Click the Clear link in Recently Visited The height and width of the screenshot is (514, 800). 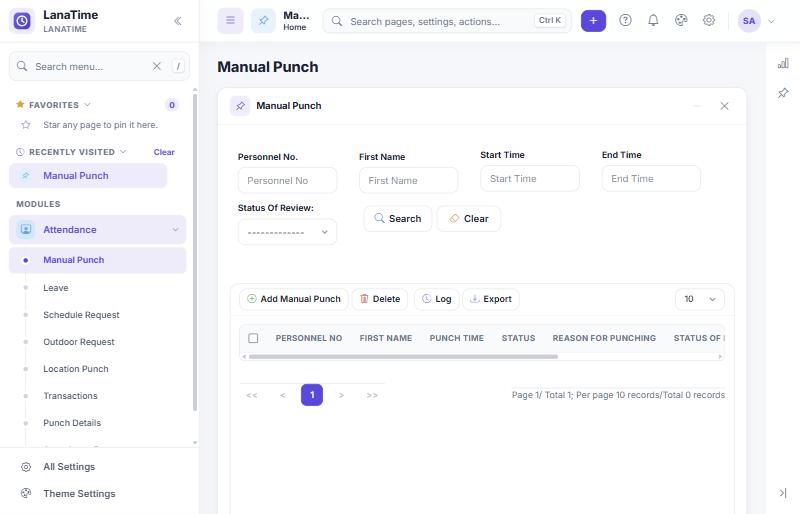[x=164, y=152]
